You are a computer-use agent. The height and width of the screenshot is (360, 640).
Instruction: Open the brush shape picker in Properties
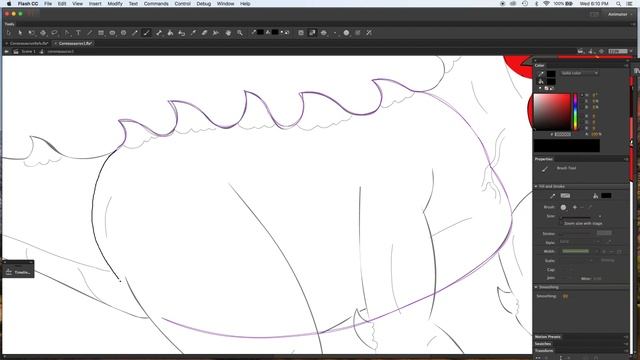[563, 207]
